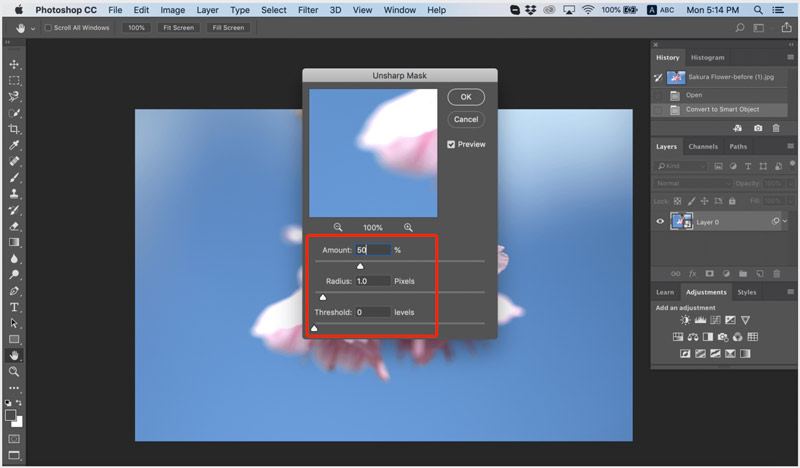Click the Fill Screen button
800x468 pixels.
click(x=228, y=28)
